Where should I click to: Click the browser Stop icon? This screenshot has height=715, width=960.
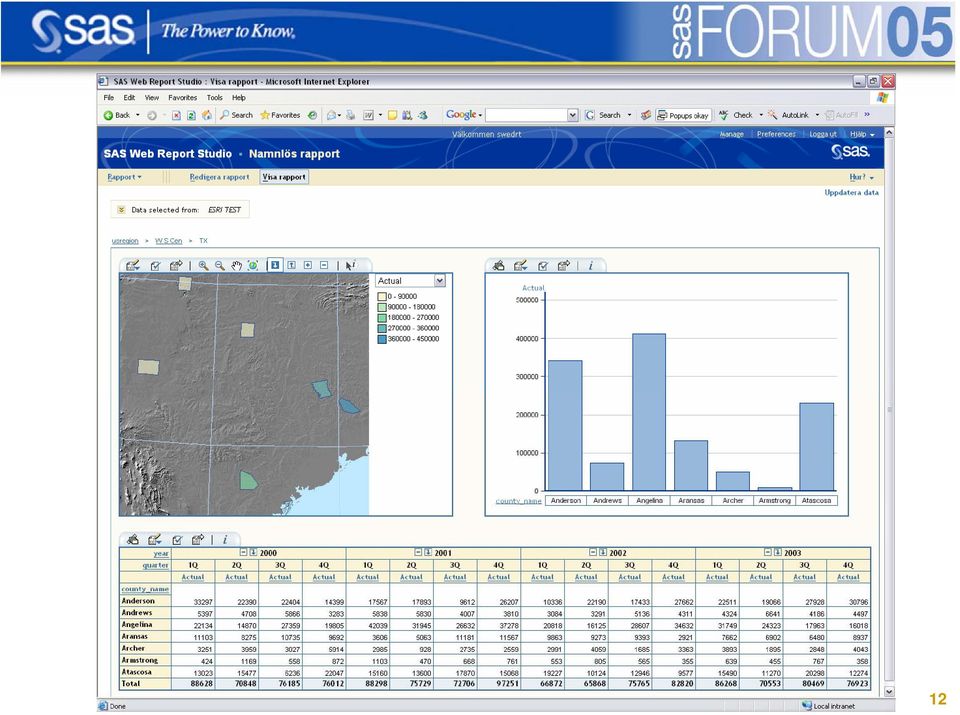point(176,115)
